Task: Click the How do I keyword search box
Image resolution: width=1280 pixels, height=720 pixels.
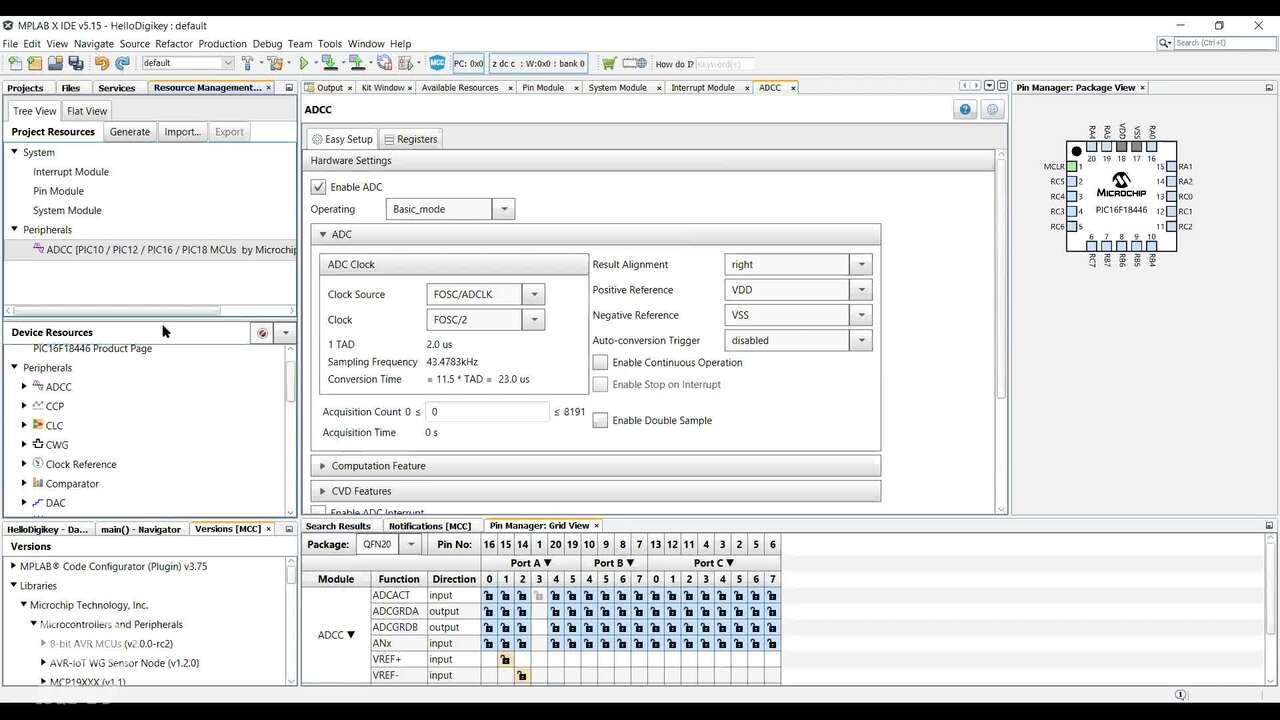Action: (x=724, y=64)
